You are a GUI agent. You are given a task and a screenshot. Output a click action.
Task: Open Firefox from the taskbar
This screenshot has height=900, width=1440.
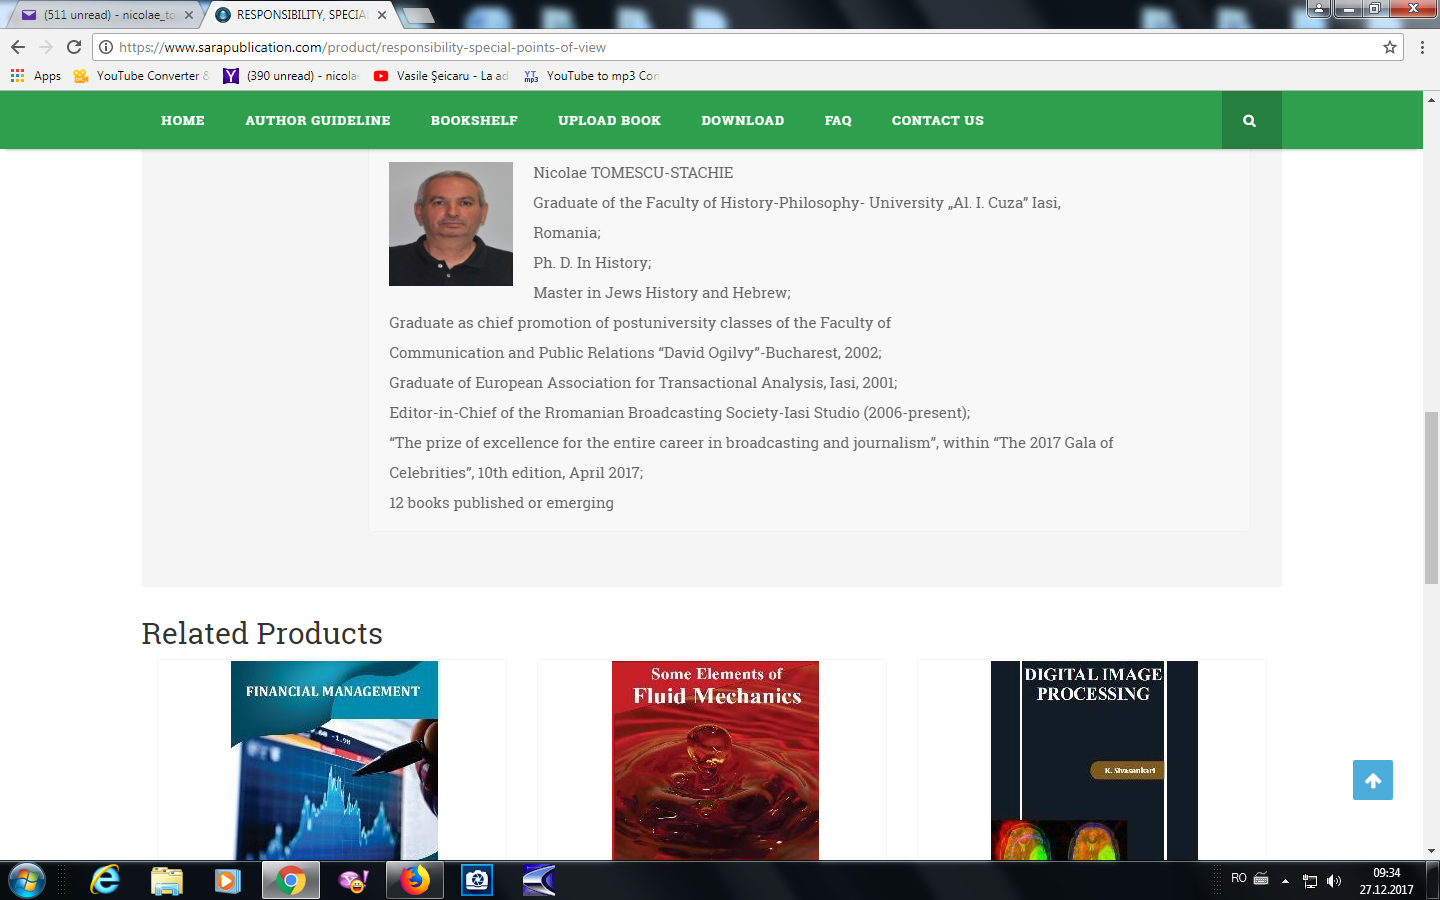point(414,880)
